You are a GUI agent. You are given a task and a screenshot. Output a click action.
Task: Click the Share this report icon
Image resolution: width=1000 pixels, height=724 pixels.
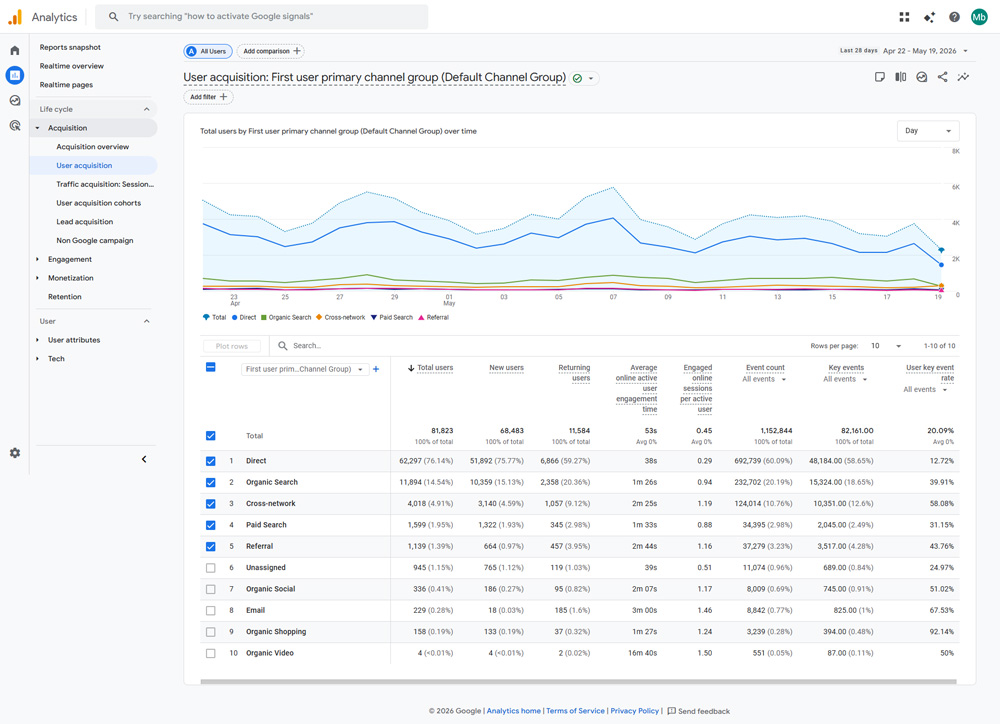coord(943,77)
